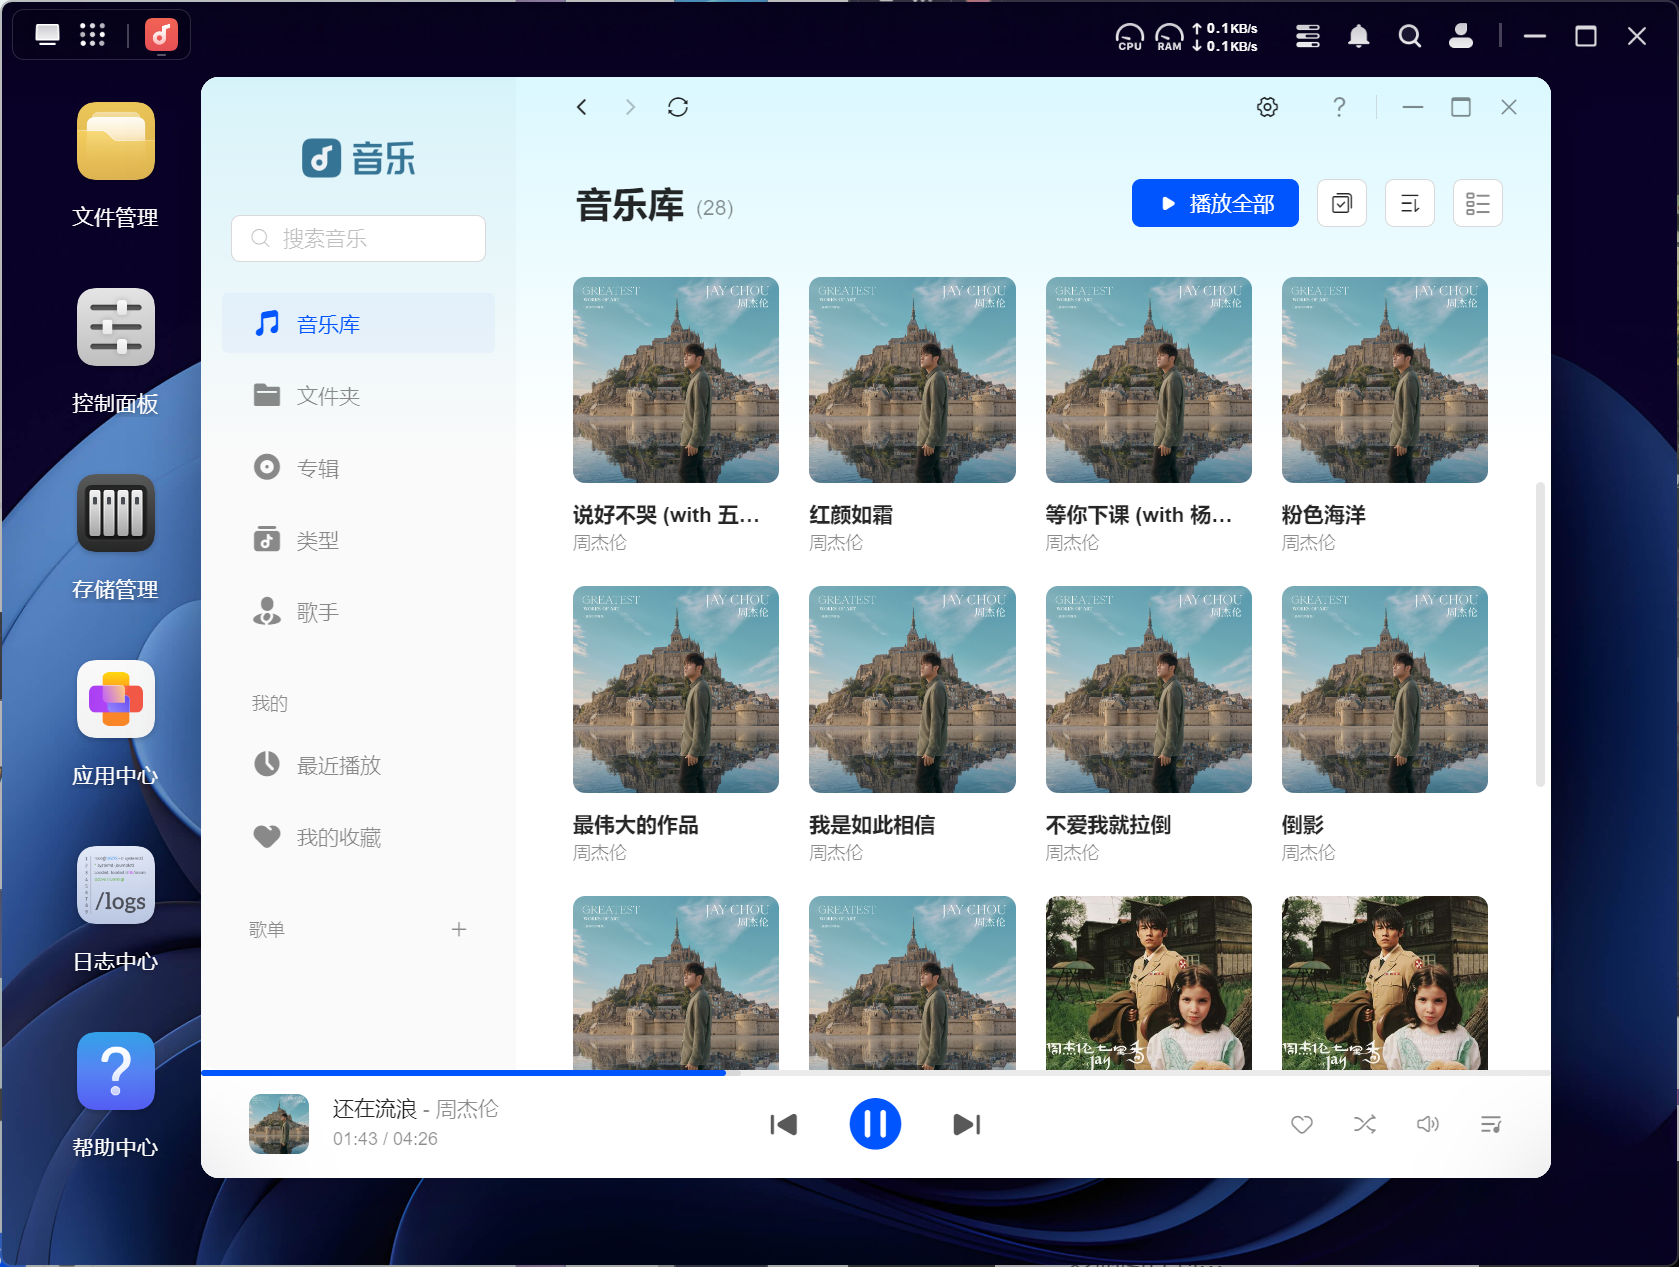Image resolution: width=1679 pixels, height=1267 pixels.
Task: Add a new 歌单 playlist with plus
Action: pyautogui.click(x=459, y=929)
